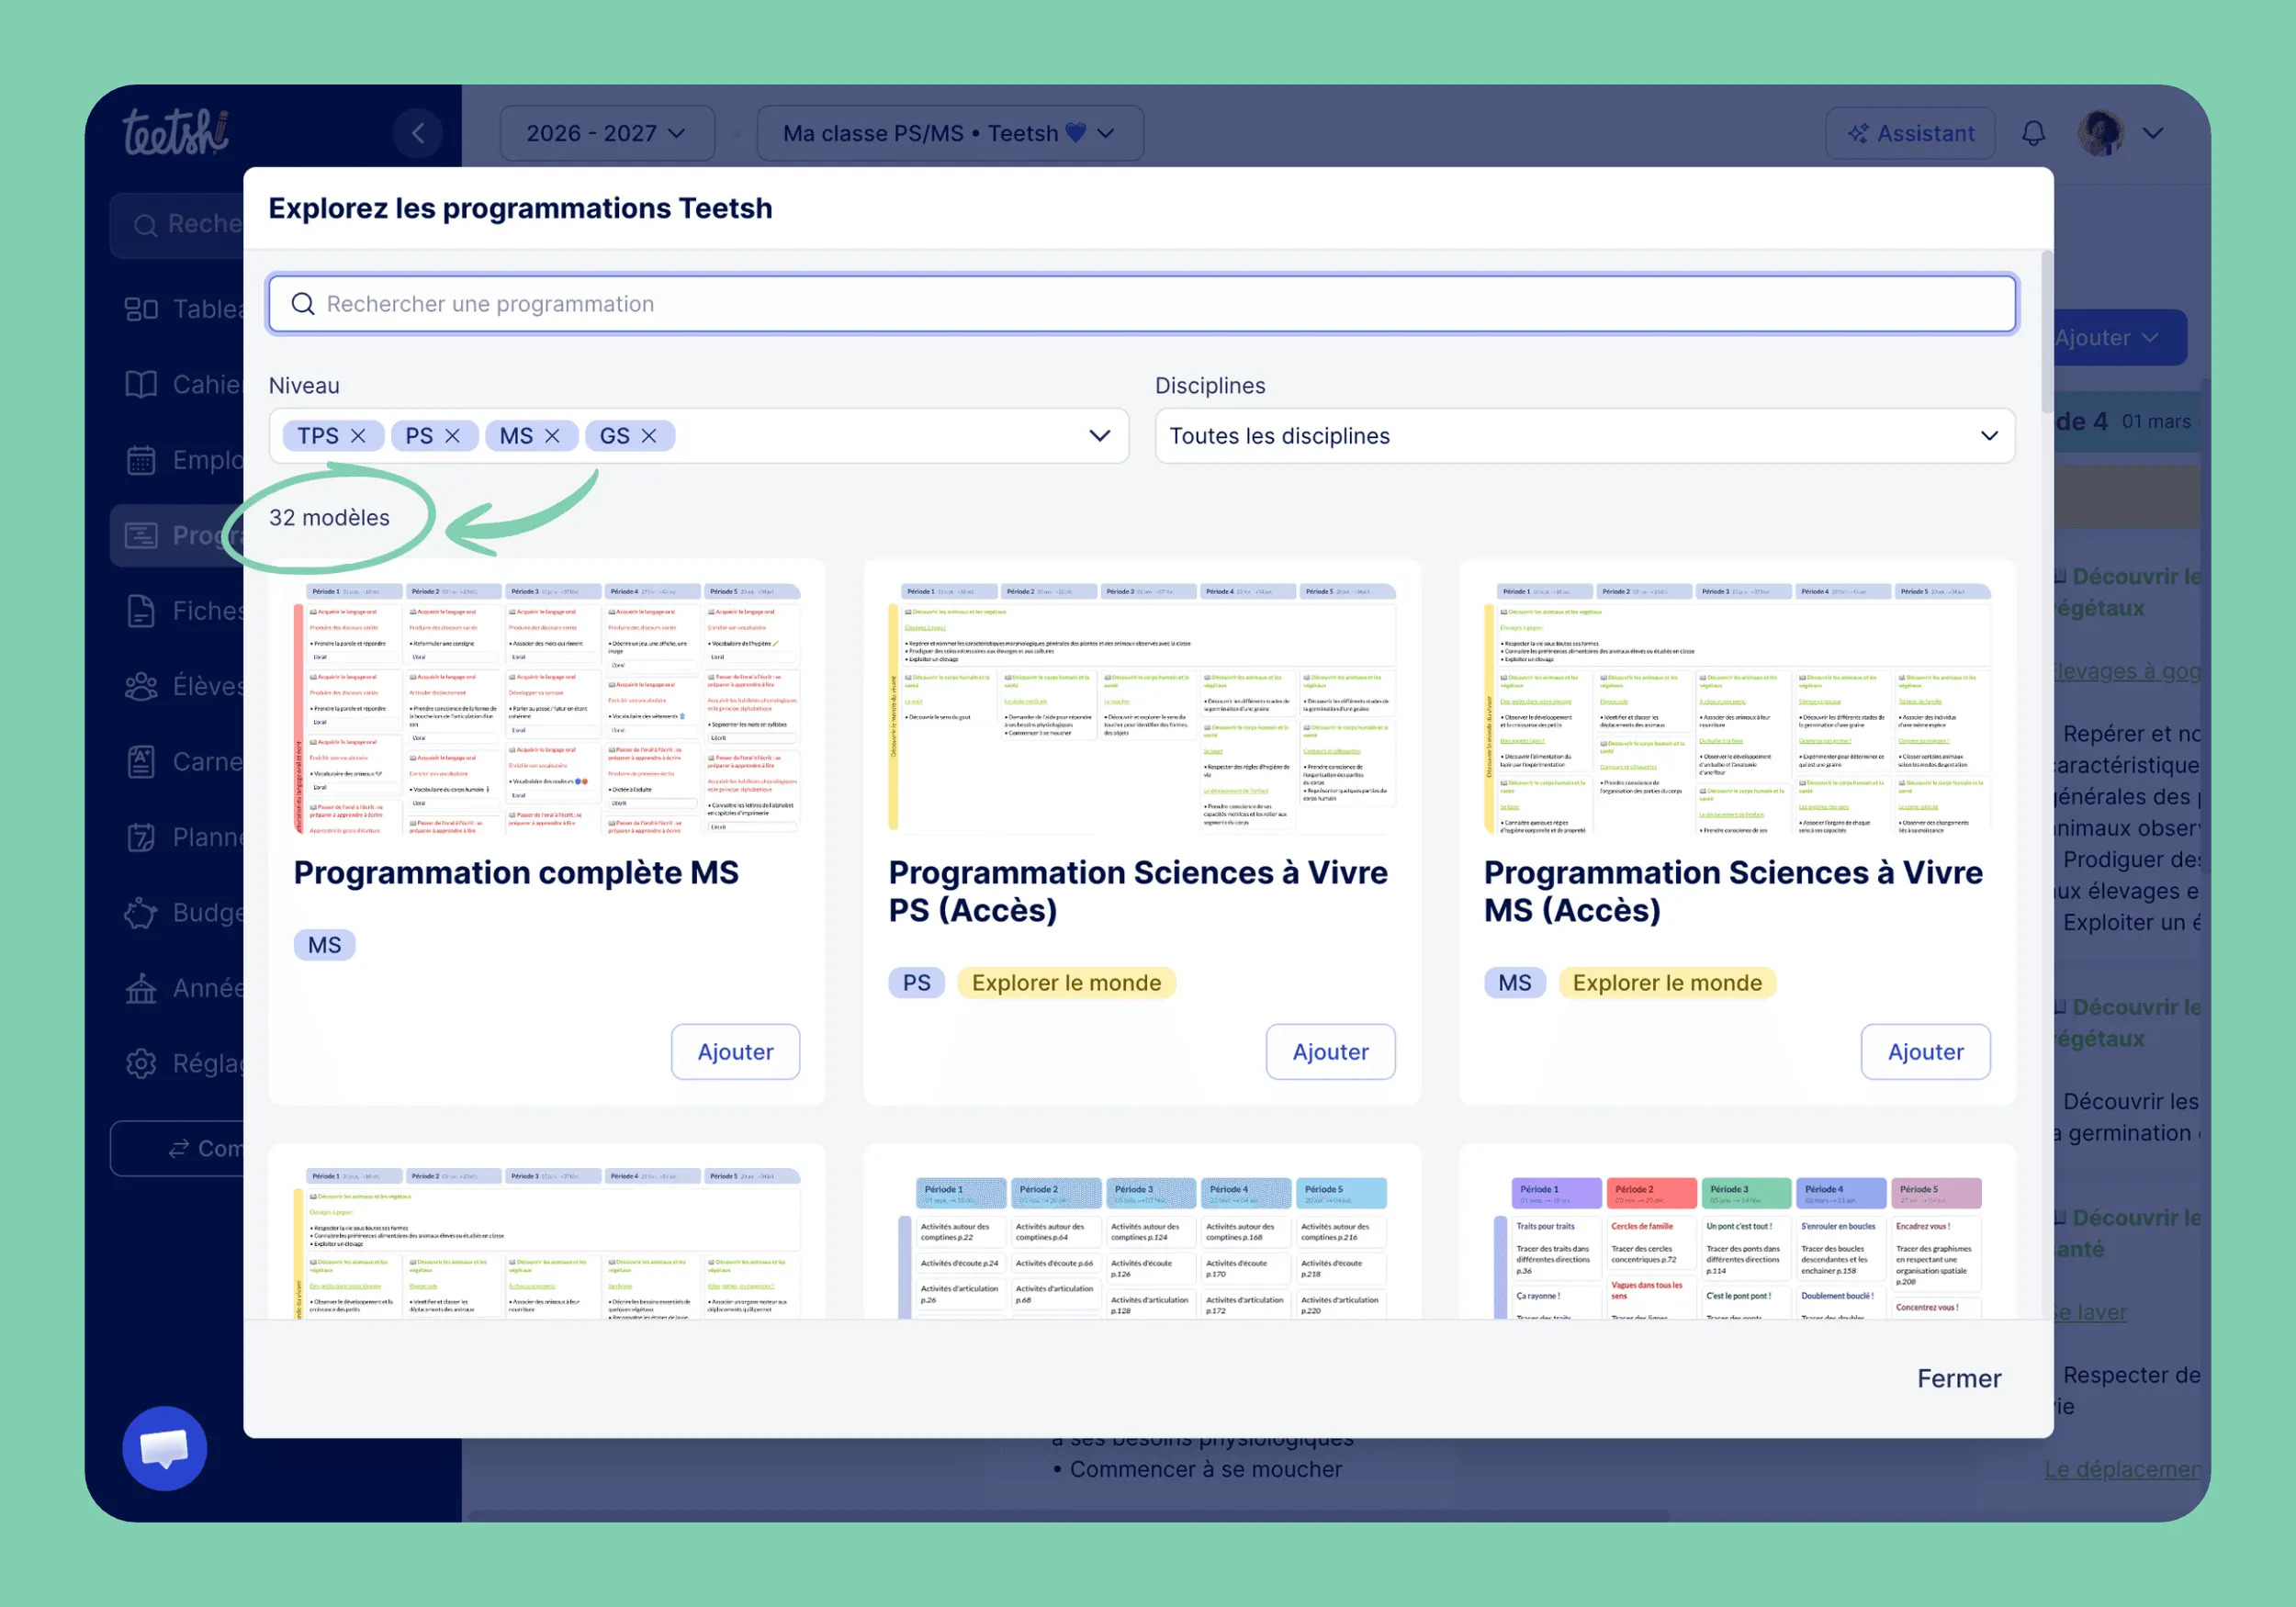The height and width of the screenshot is (1607, 2296).
Task: Open the notifications bell
Action: (2033, 133)
